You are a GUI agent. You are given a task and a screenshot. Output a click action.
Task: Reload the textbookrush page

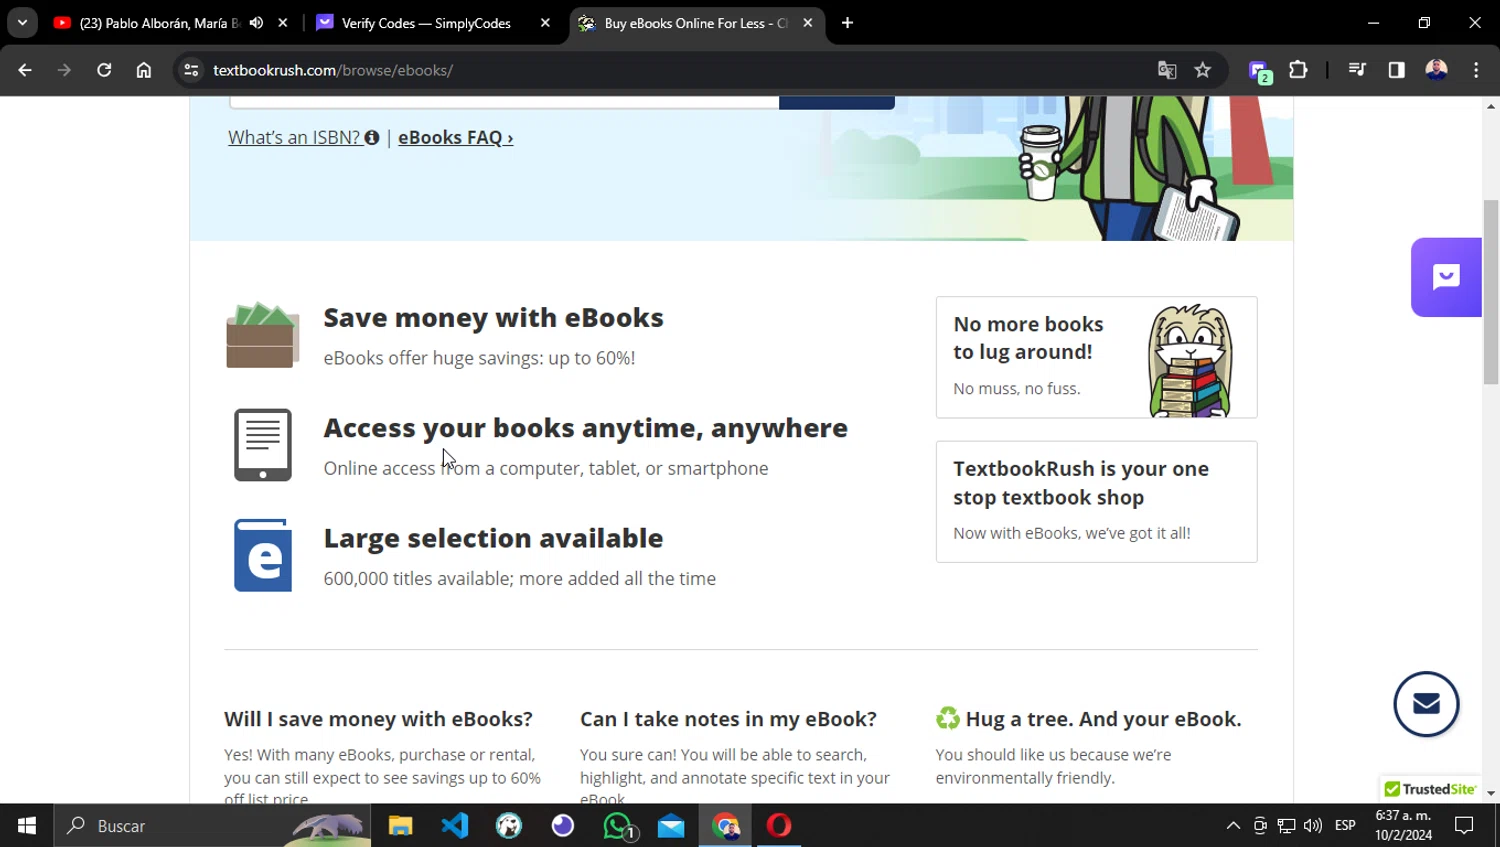[104, 70]
